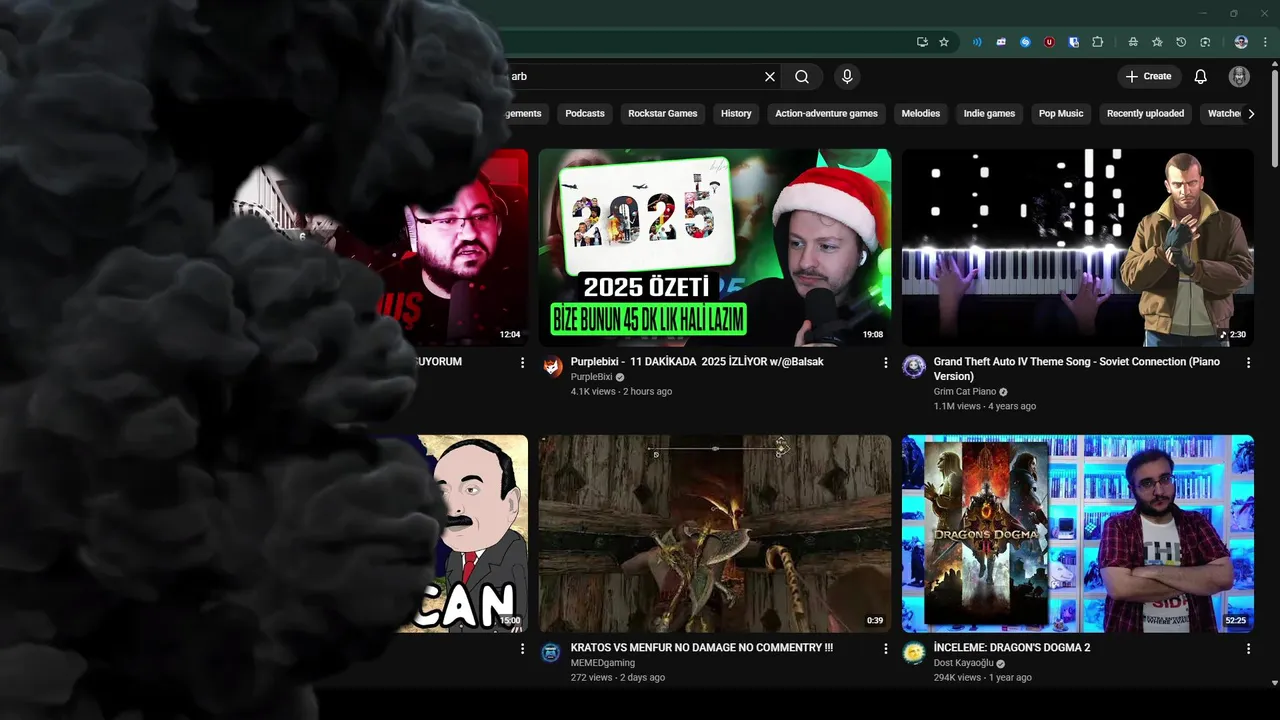Select the Indie games chip
1280x720 pixels.
(x=989, y=114)
